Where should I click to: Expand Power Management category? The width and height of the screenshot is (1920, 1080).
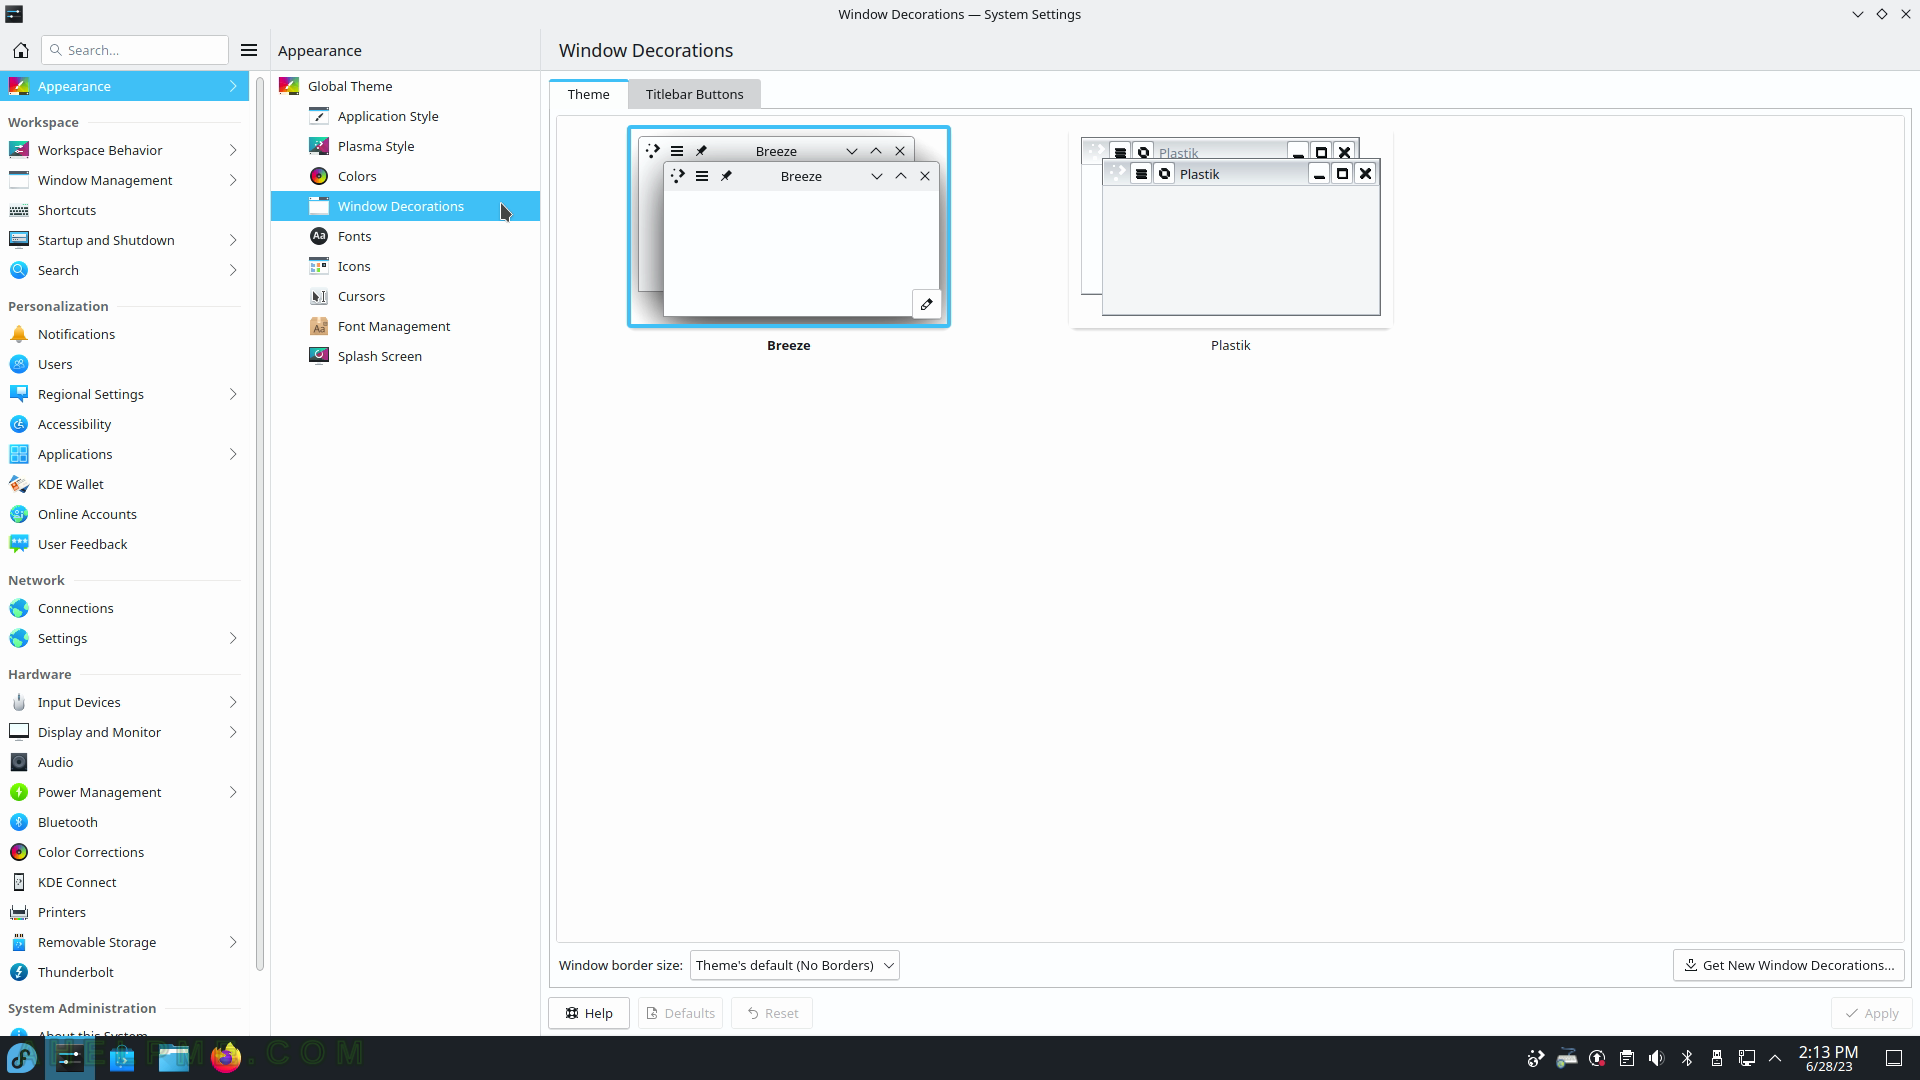tap(125, 792)
